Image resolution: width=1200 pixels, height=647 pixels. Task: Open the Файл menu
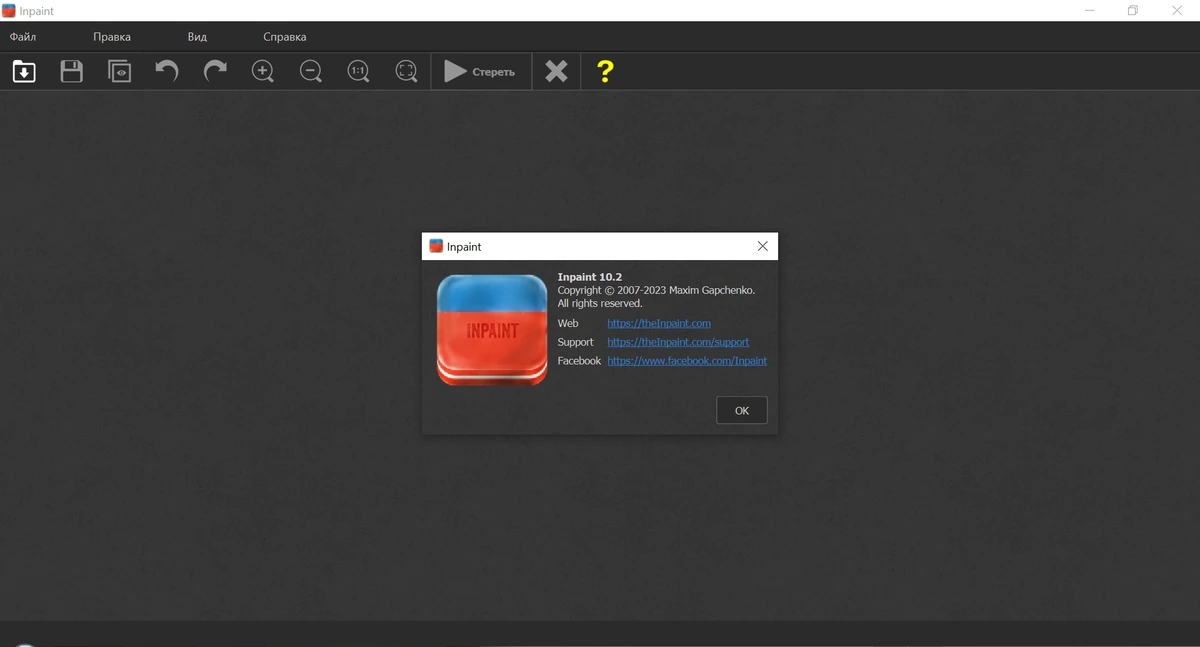(23, 37)
